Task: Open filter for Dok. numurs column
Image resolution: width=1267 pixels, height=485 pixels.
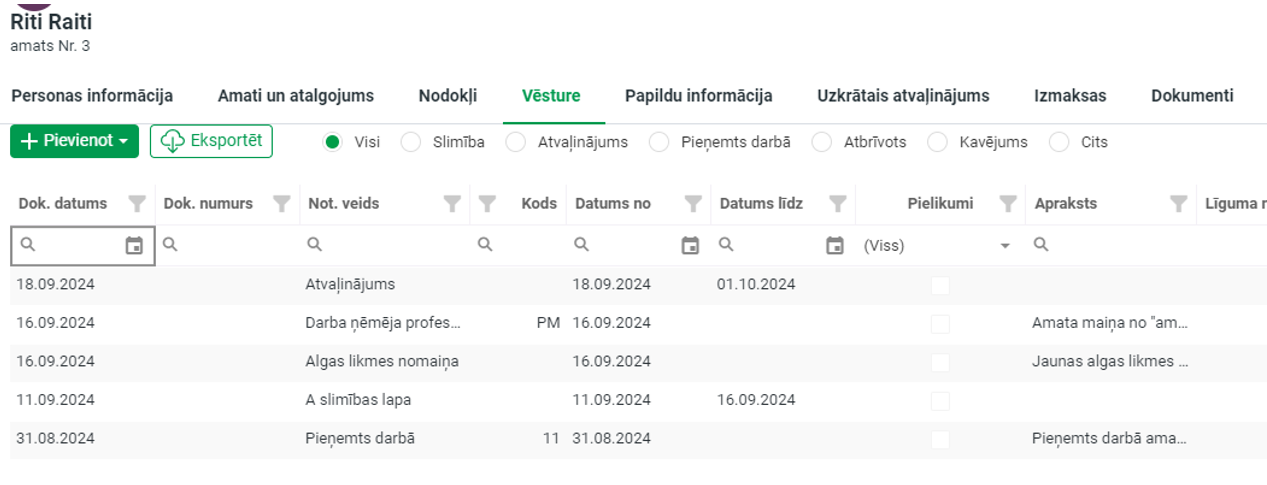Action: click(x=283, y=204)
